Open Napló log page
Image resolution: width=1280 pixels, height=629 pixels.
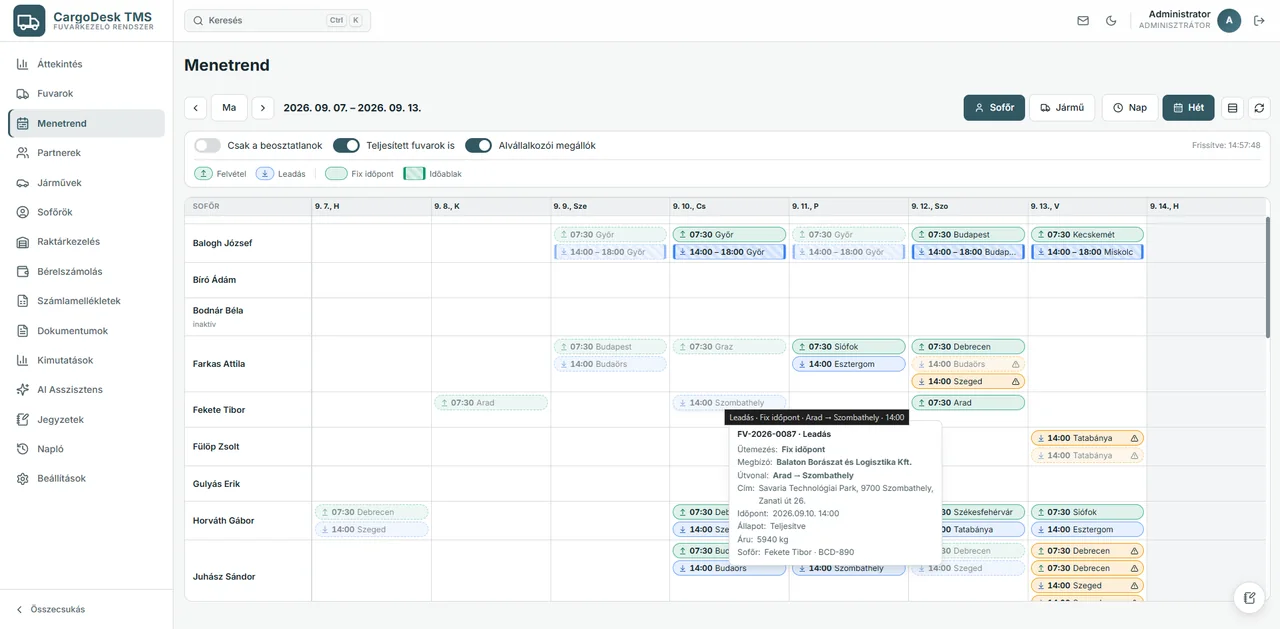point(86,449)
